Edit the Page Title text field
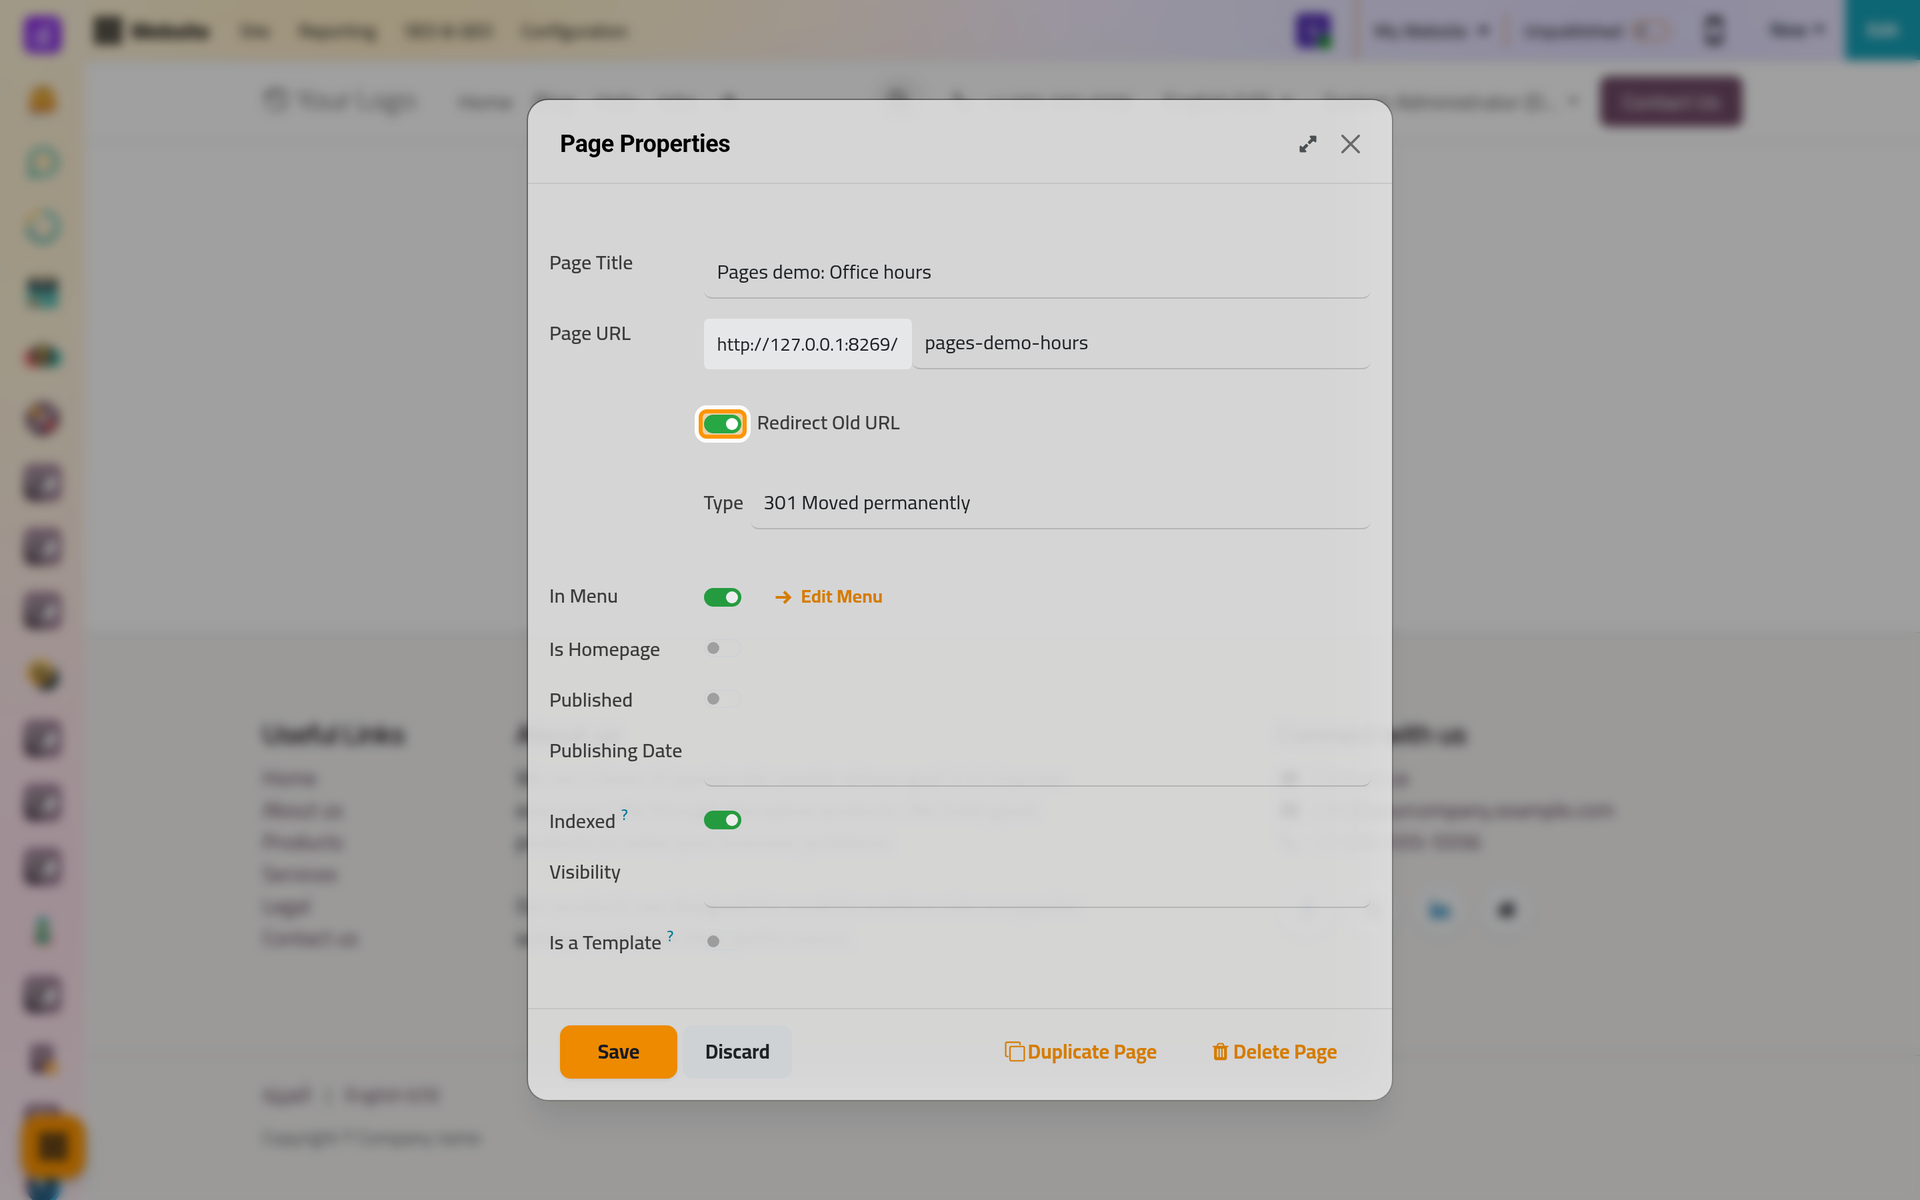The height and width of the screenshot is (1200, 1920). pyautogui.click(x=1037, y=272)
